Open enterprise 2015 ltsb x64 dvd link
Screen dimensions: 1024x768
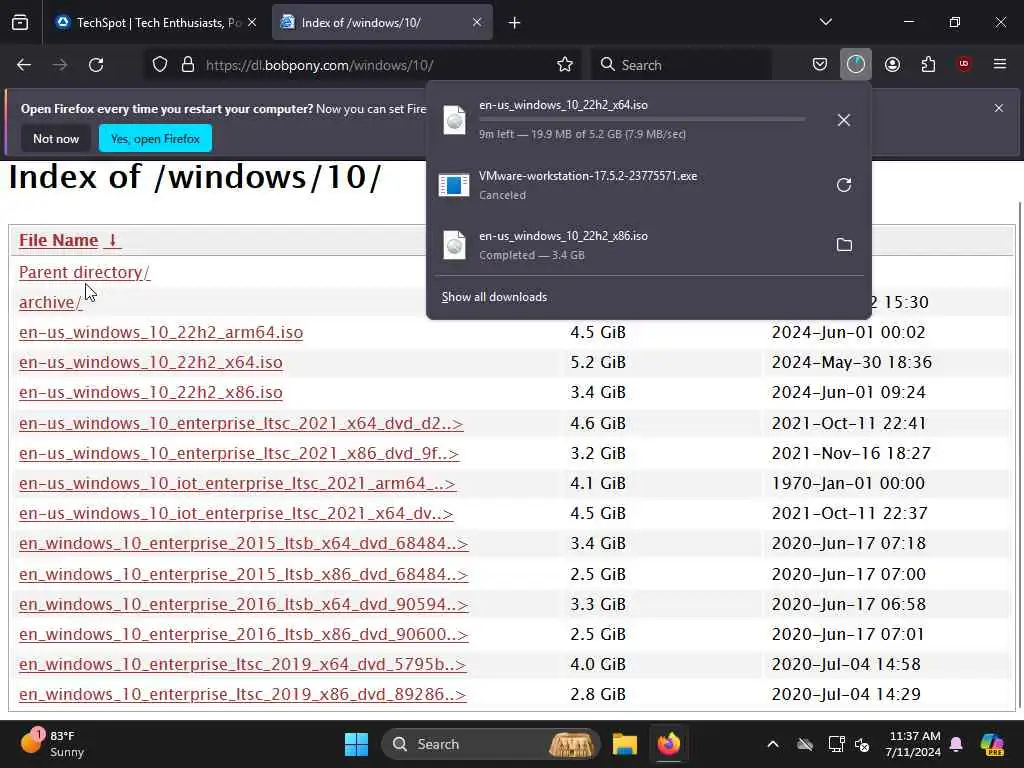coord(244,543)
